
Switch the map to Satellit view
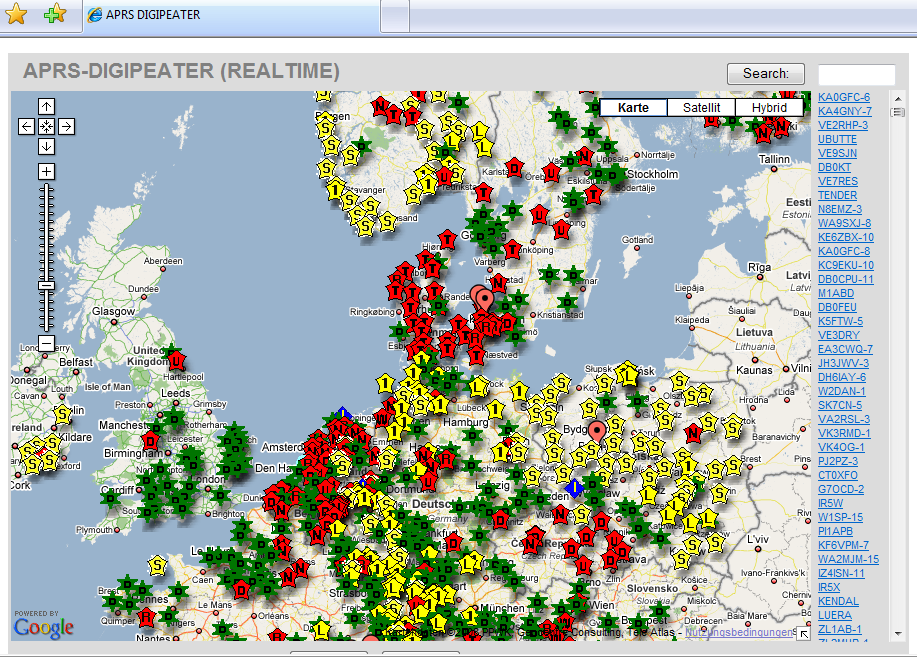point(701,108)
